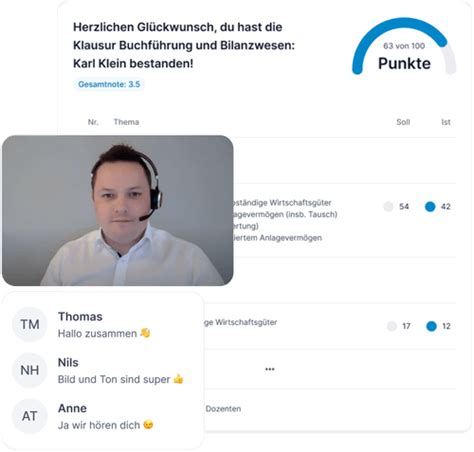Click the Soll column header
The width and height of the screenshot is (474, 452).
(403, 122)
